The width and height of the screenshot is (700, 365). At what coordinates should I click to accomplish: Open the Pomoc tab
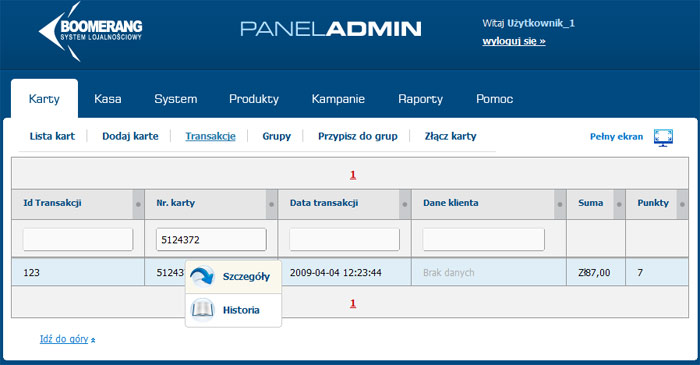[x=494, y=99]
